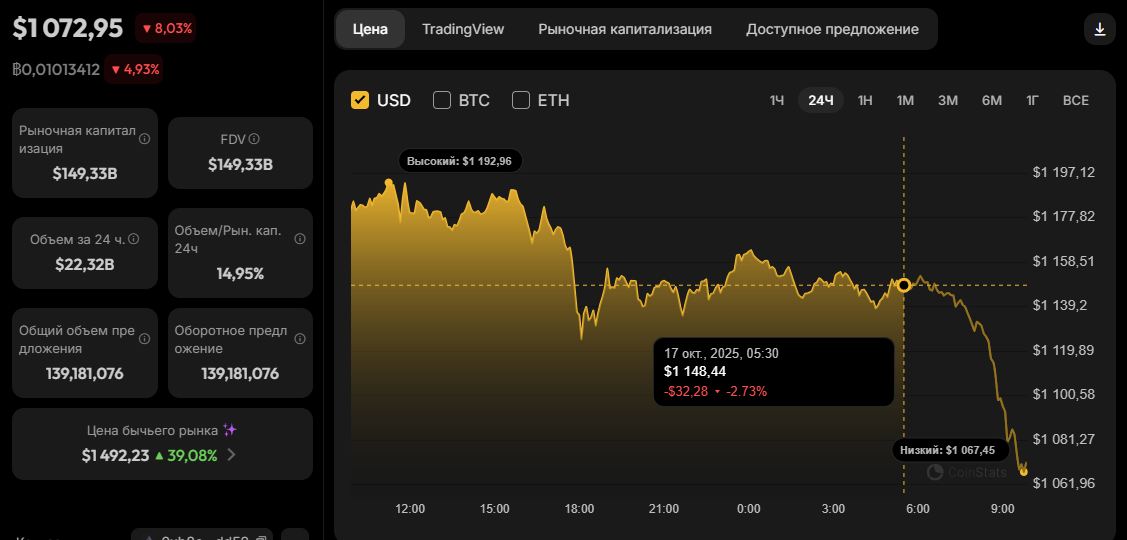The image size is (1127, 540).
Task: Select the 1Ч time range
Action: click(x=777, y=100)
